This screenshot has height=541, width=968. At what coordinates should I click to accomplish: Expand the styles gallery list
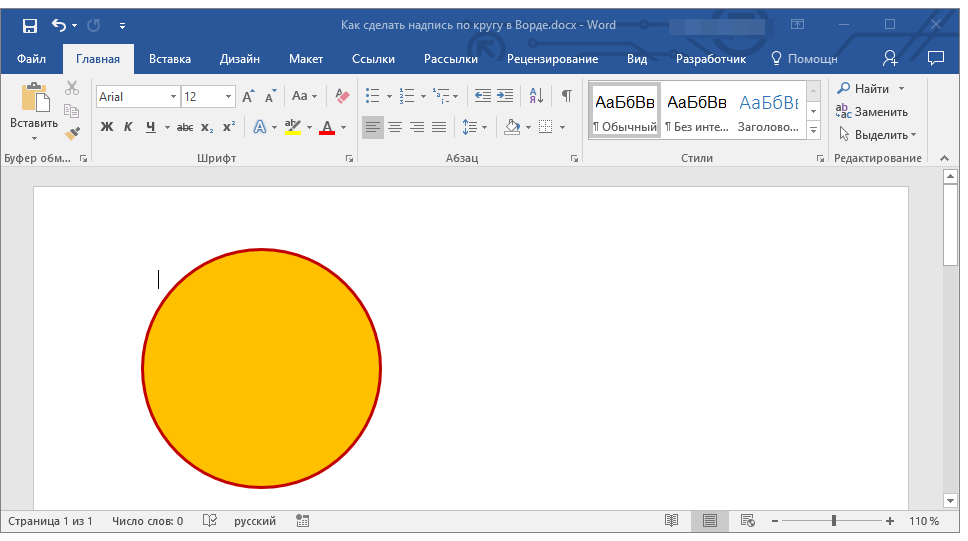(x=813, y=131)
